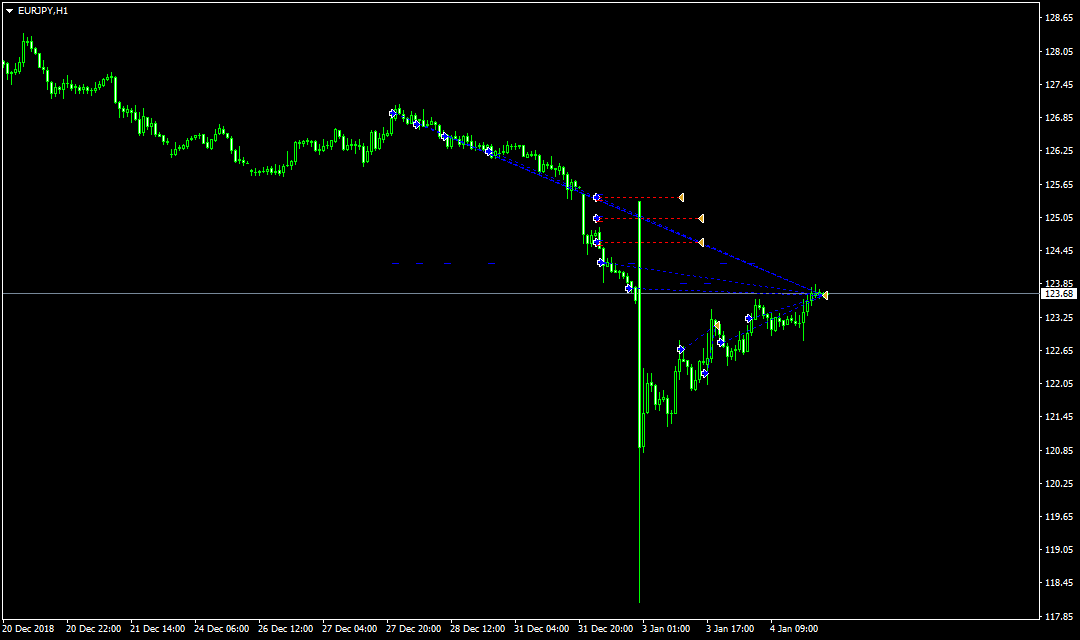
Task: Click the 20 Dec 2018 date label
Action: tap(28, 629)
